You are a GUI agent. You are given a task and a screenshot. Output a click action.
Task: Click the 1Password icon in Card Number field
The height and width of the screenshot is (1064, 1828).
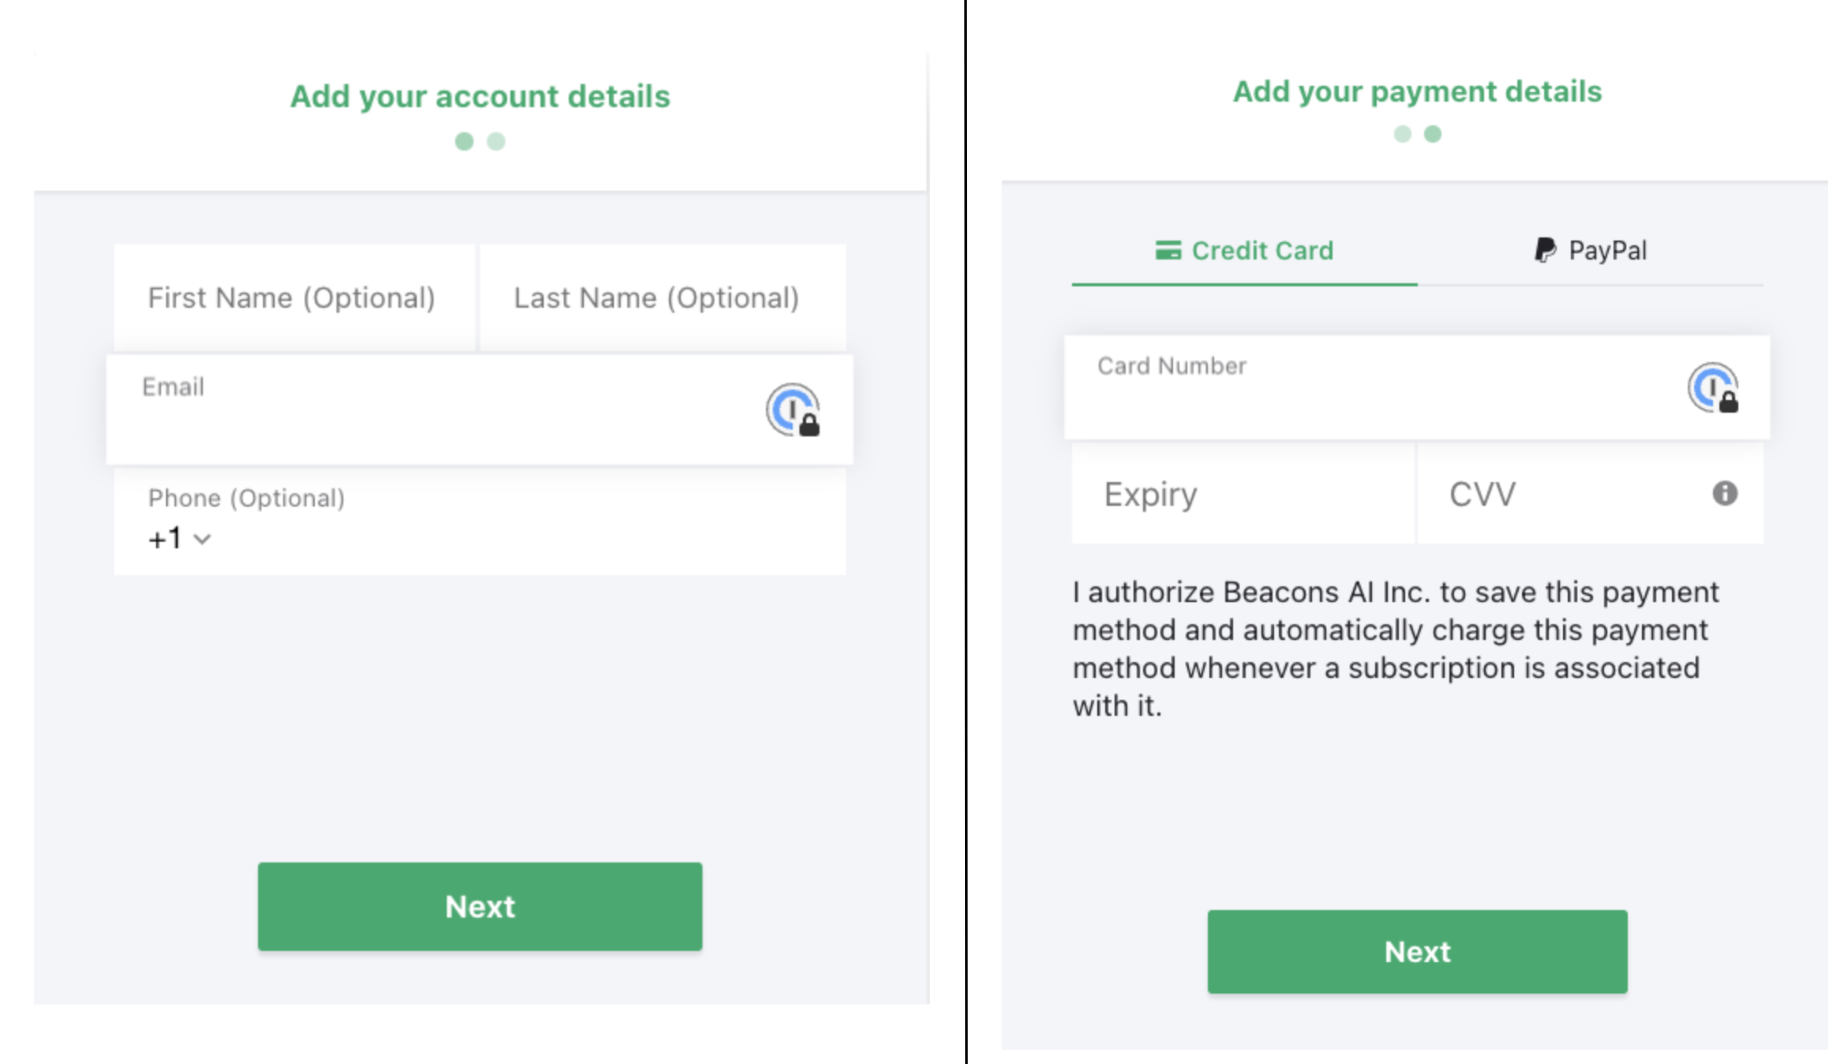[1714, 388]
